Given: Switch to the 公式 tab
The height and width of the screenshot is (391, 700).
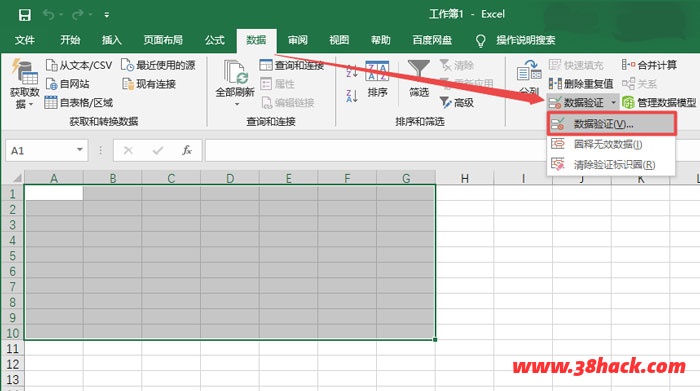Looking at the screenshot, I should [214, 40].
